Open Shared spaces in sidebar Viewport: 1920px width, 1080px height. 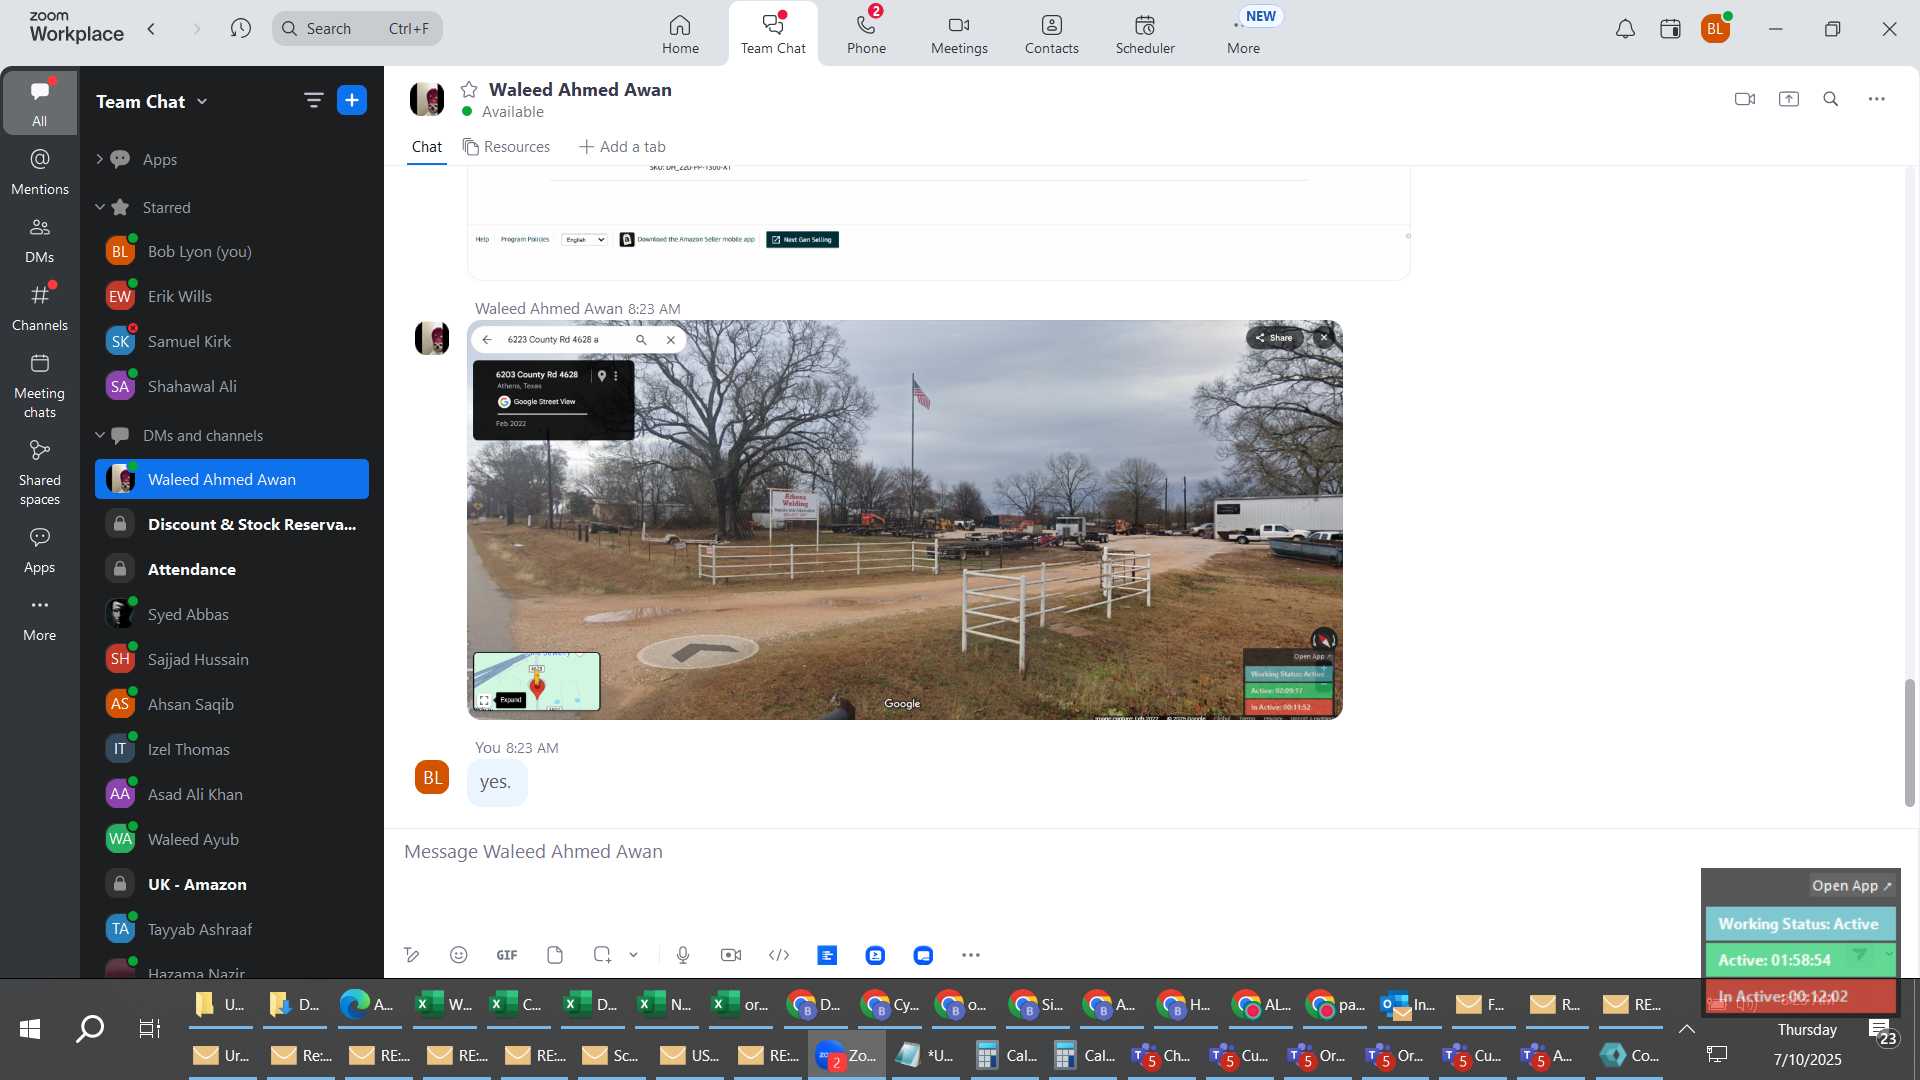(x=40, y=473)
